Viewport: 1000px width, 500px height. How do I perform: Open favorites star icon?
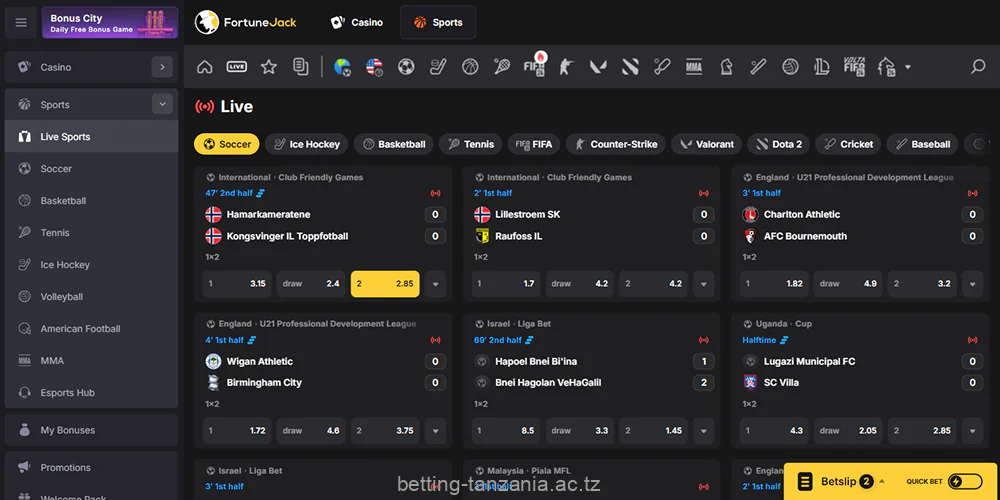[268, 66]
